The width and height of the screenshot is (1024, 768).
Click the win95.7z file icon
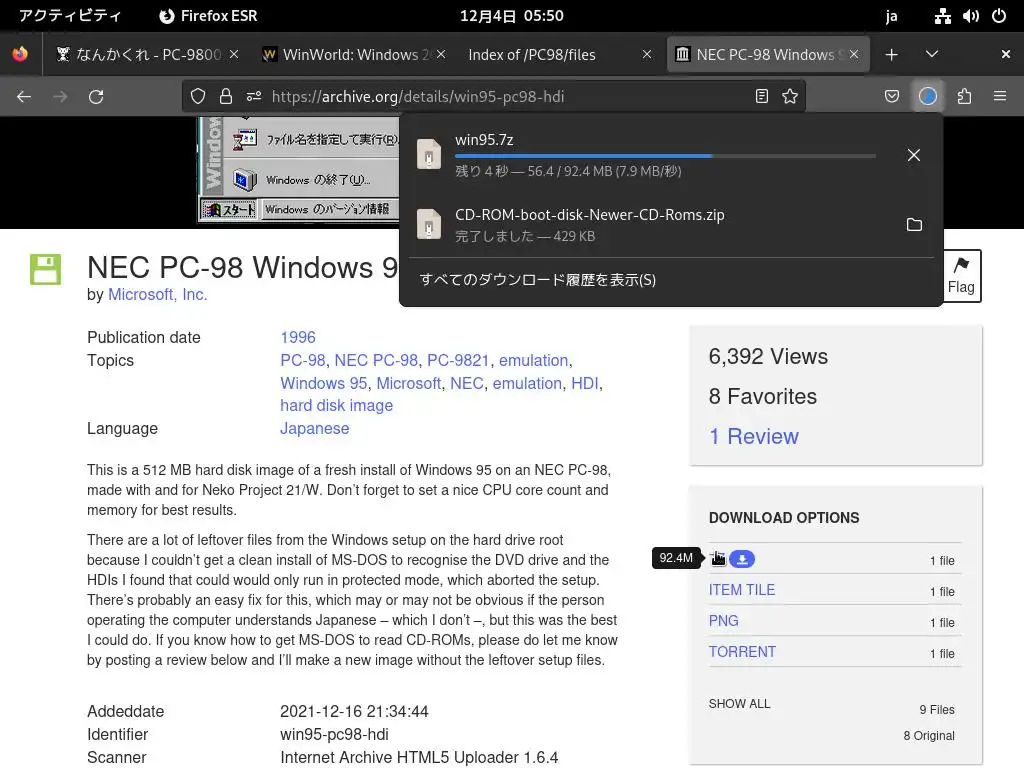pos(429,155)
